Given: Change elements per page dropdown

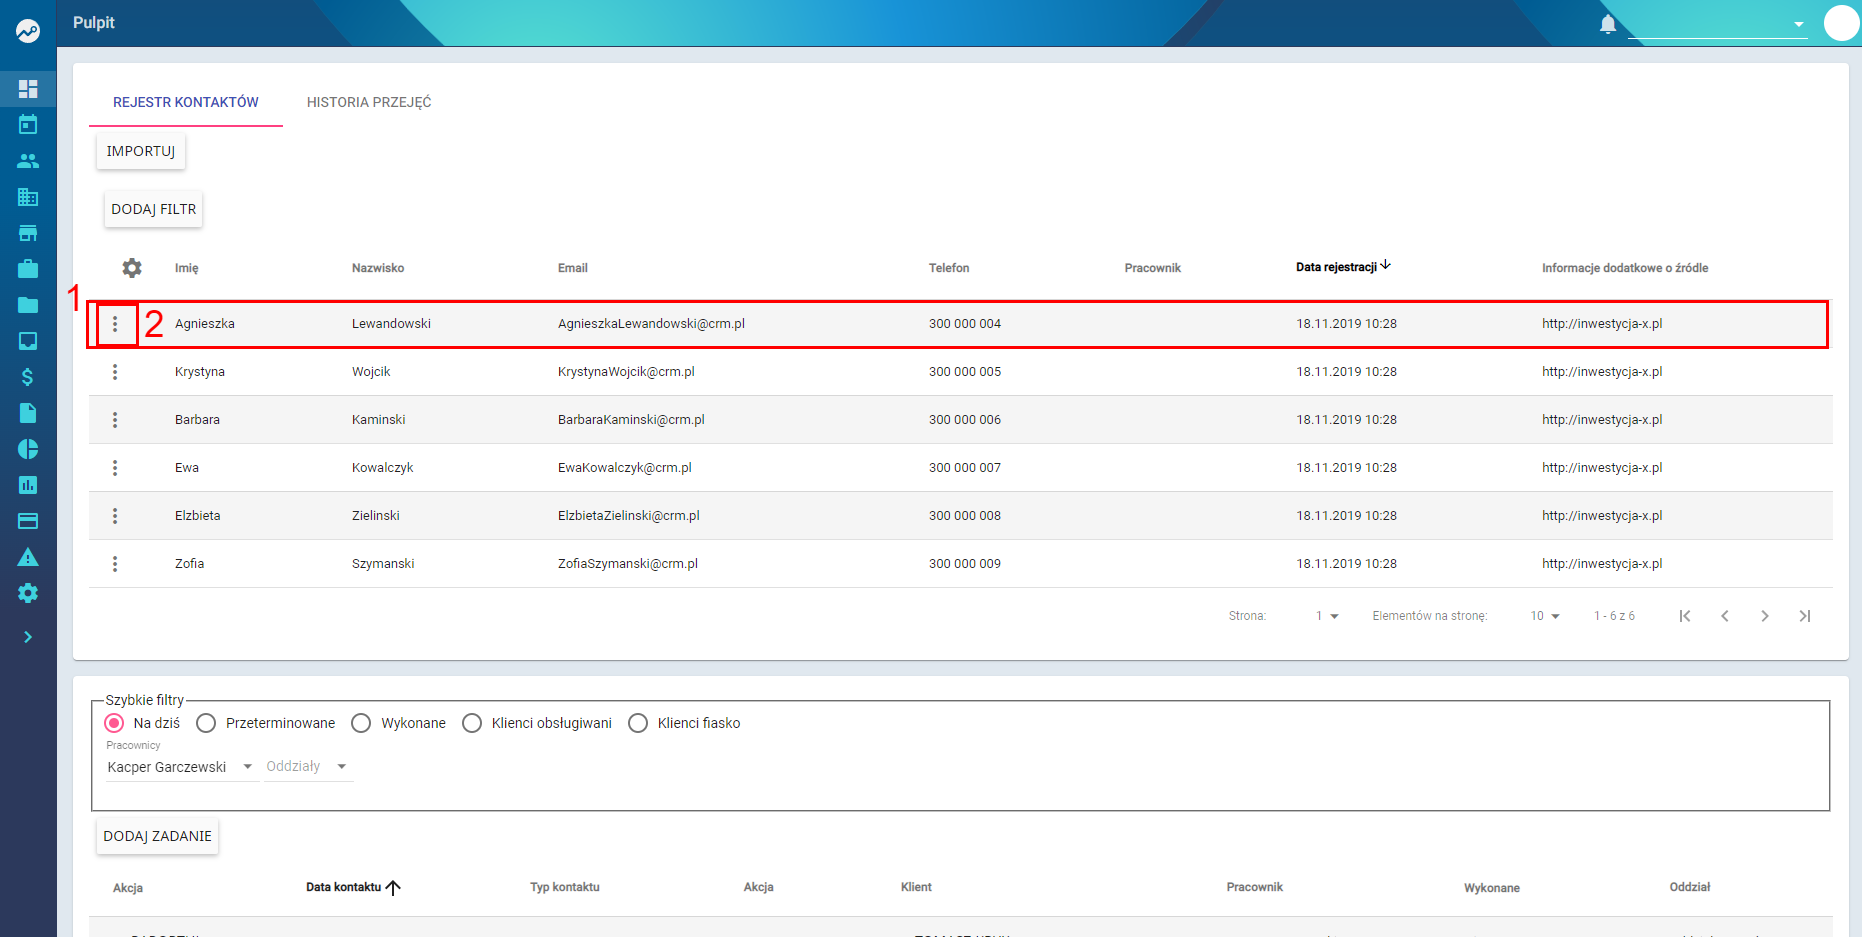Looking at the screenshot, I should (x=1545, y=616).
